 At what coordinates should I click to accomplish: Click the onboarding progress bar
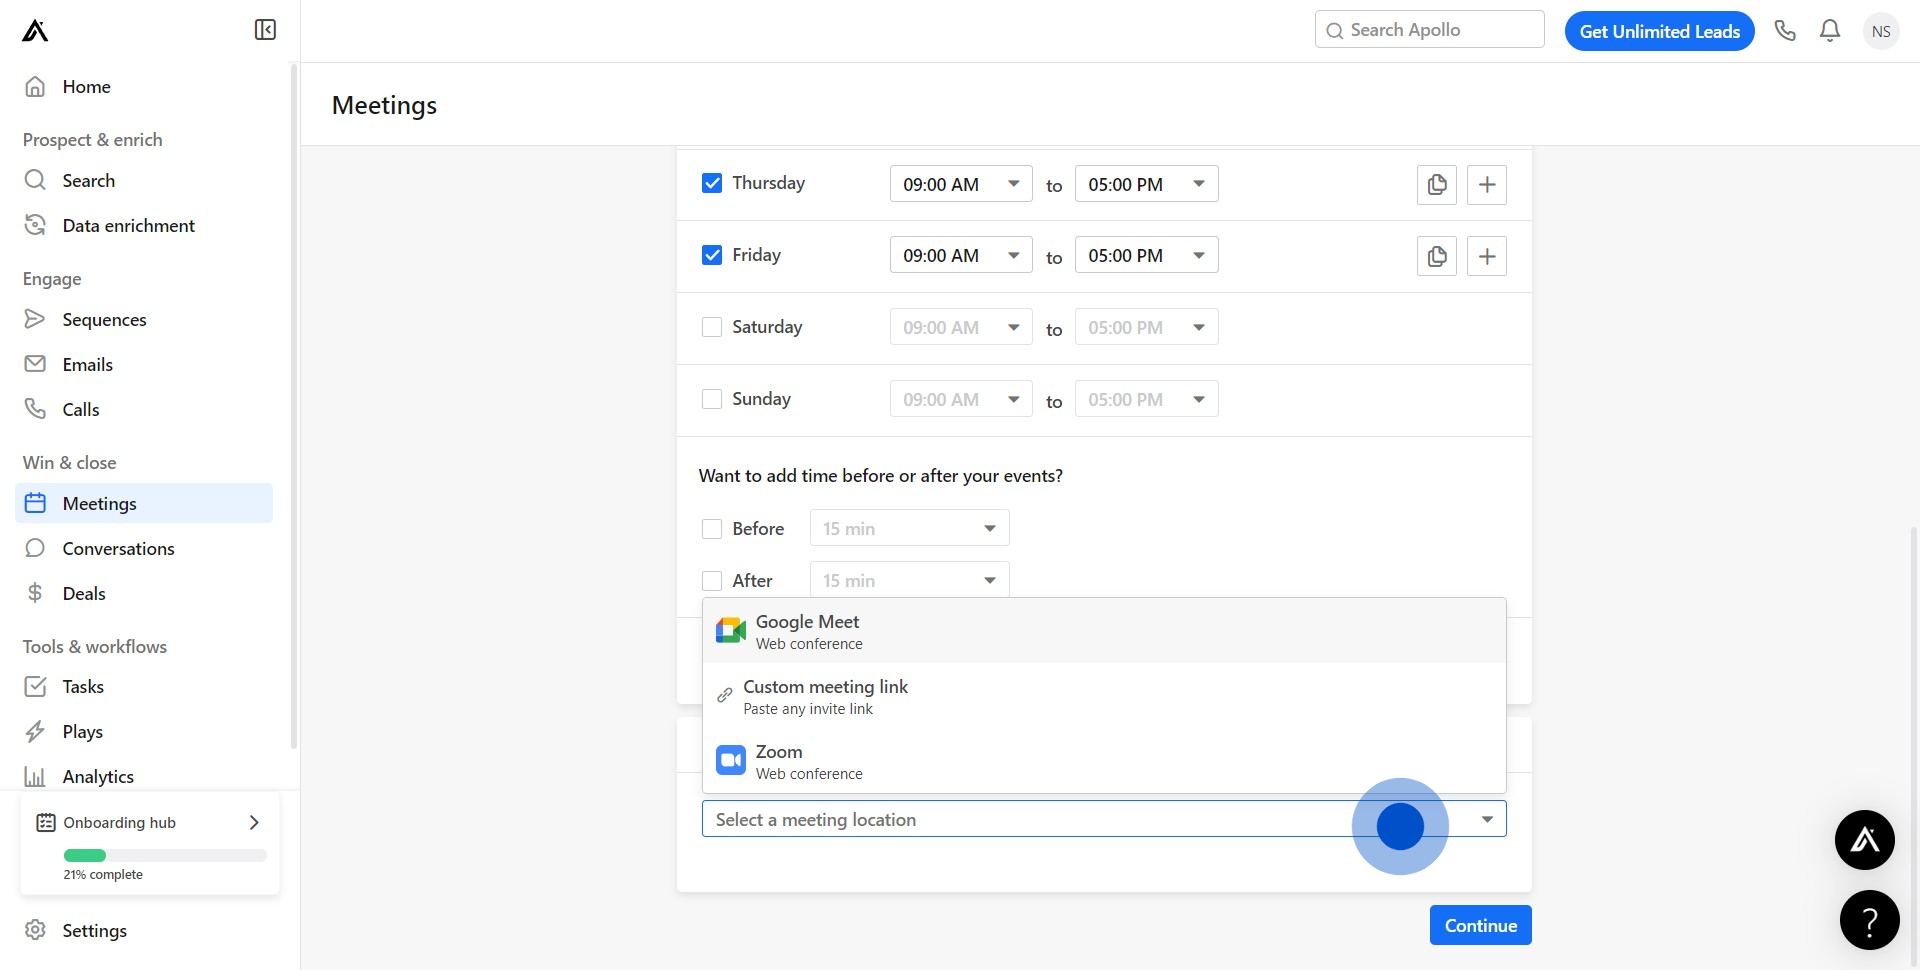coord(165,855)
